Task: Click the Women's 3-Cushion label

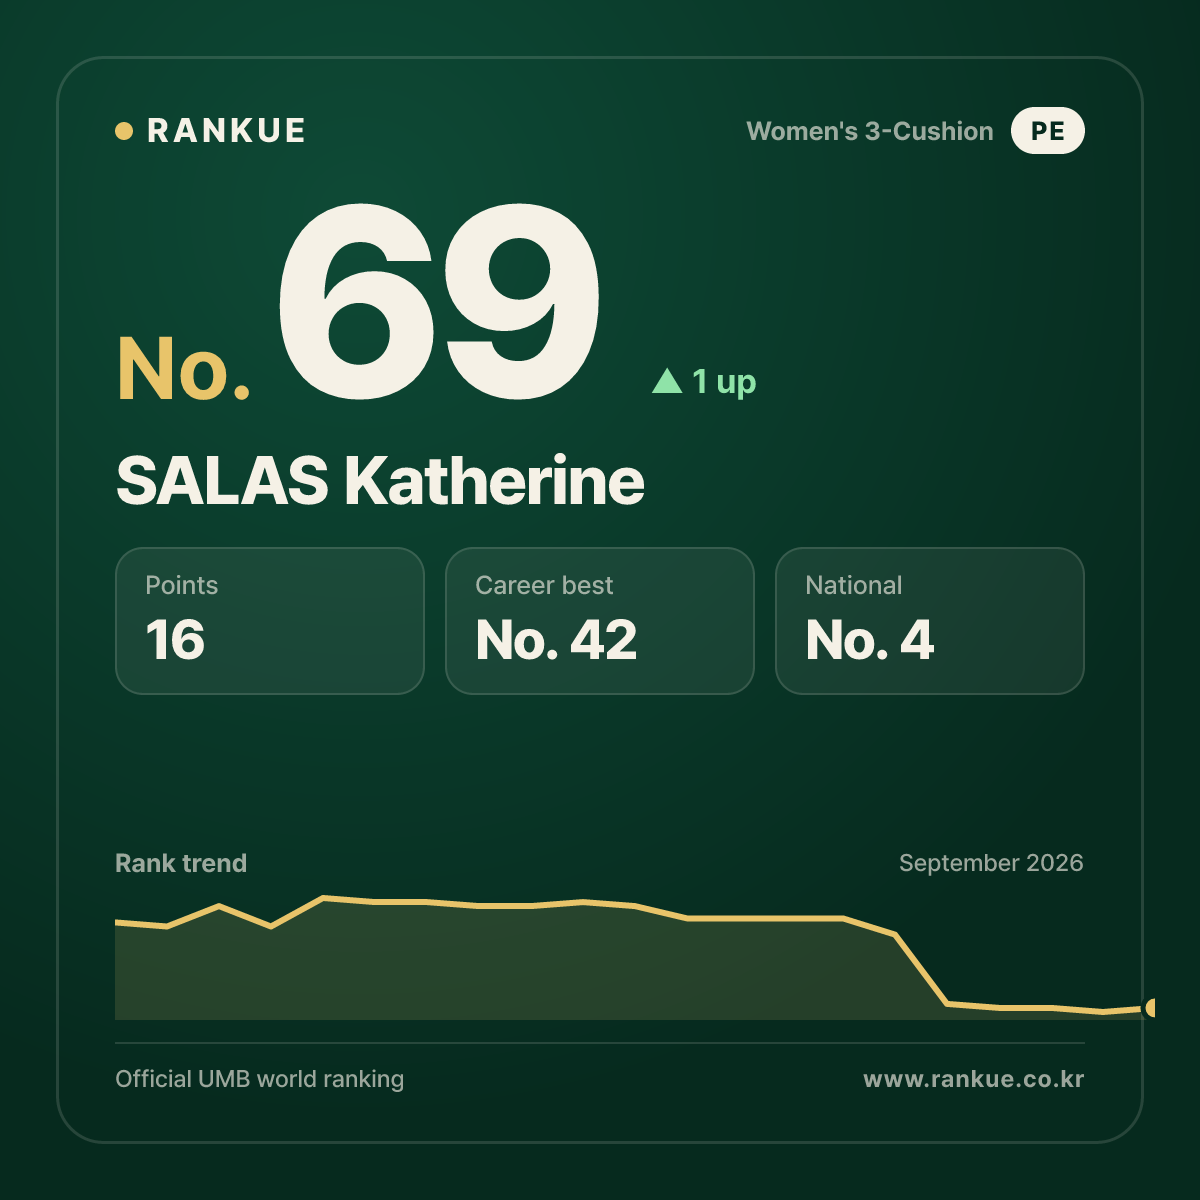Action: [x=870, y=131]
